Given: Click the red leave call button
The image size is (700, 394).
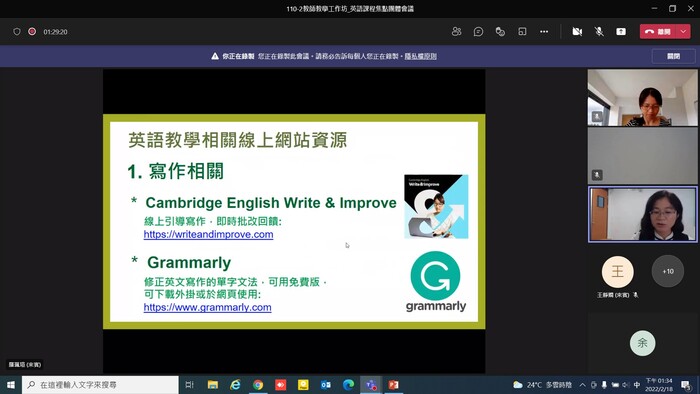Looking at the screenshot, I should click(659, 32).
